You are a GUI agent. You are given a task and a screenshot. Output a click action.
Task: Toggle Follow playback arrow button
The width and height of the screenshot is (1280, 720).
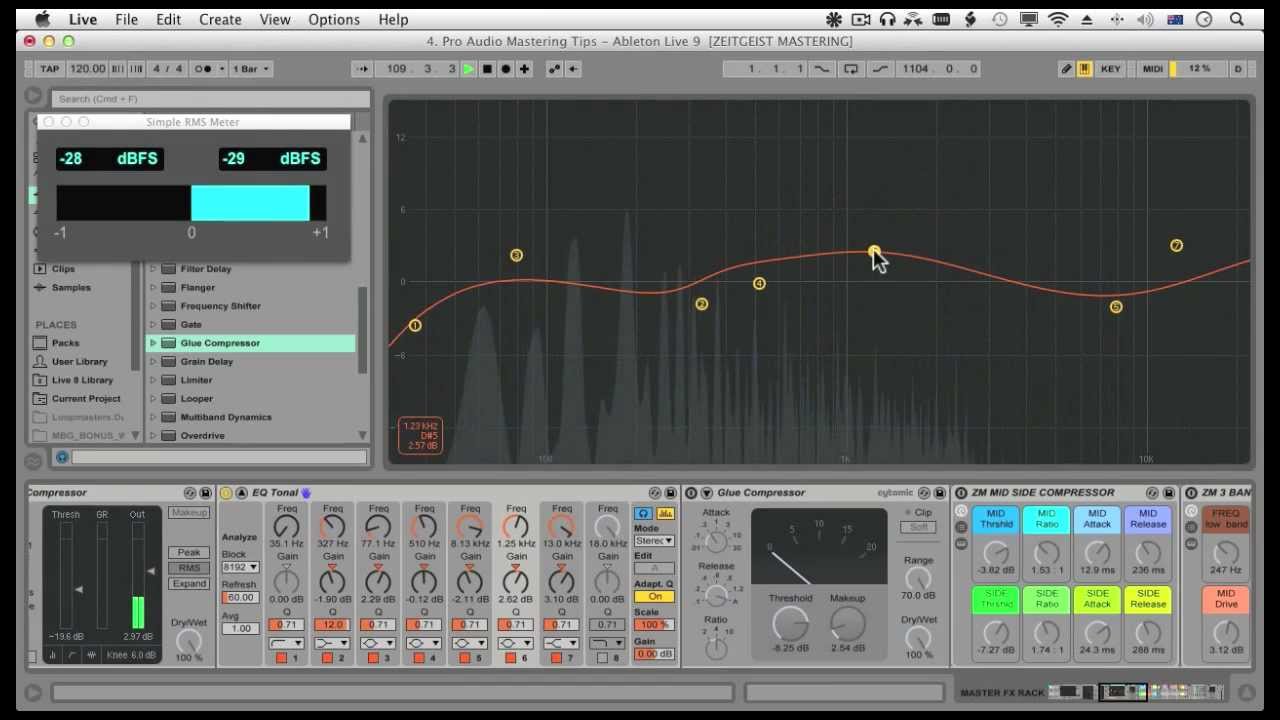[362, 69]
